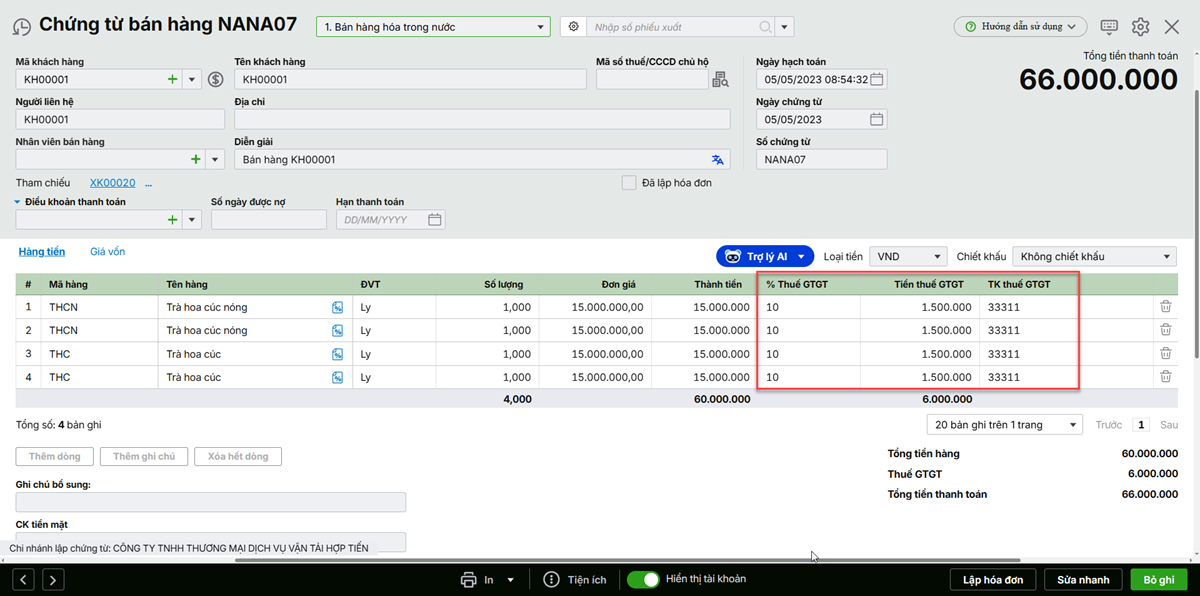The width and height of the screenshot is (1200, 596).
Task: Open the Chiết khấu dropdown
Action: click(x=1094, y=257)
